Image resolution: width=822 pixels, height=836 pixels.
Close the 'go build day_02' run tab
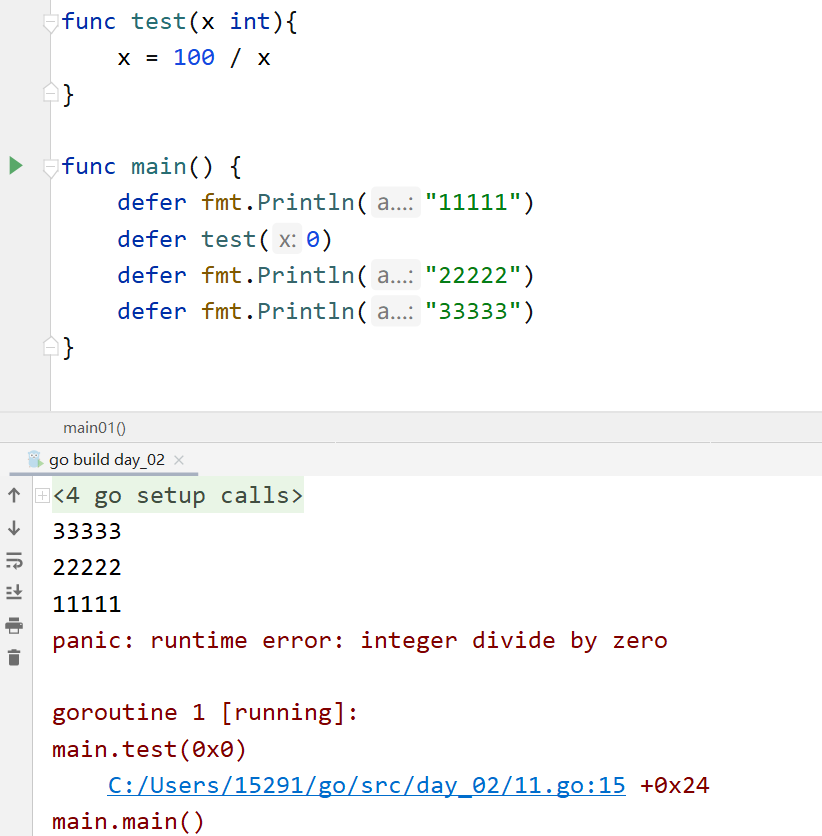click(179, 460)
